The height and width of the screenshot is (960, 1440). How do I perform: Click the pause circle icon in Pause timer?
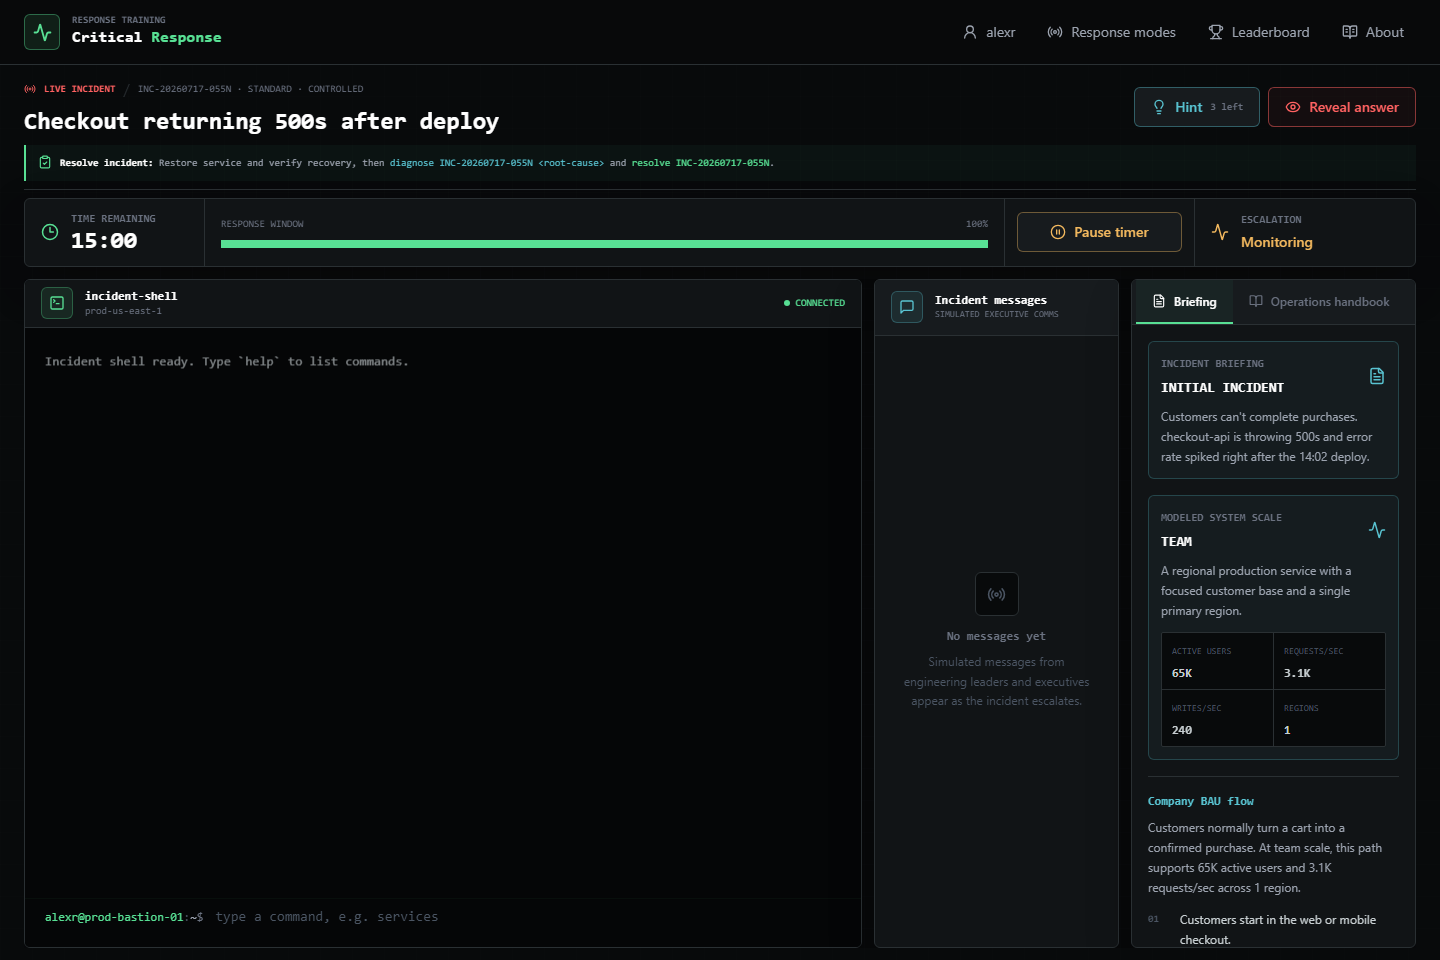[x=1058, y=232]
